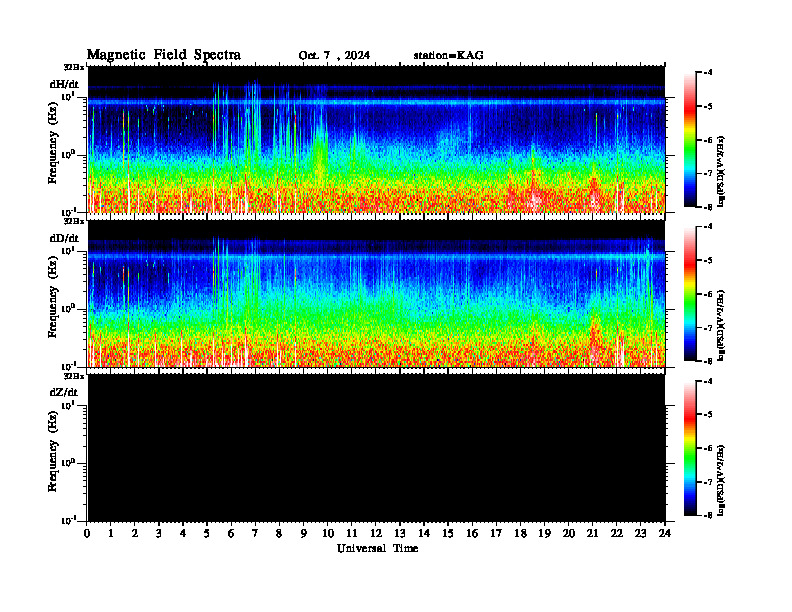
Task: Click the color scale bar beside dZ/dt
Action: tap(690, 448)
